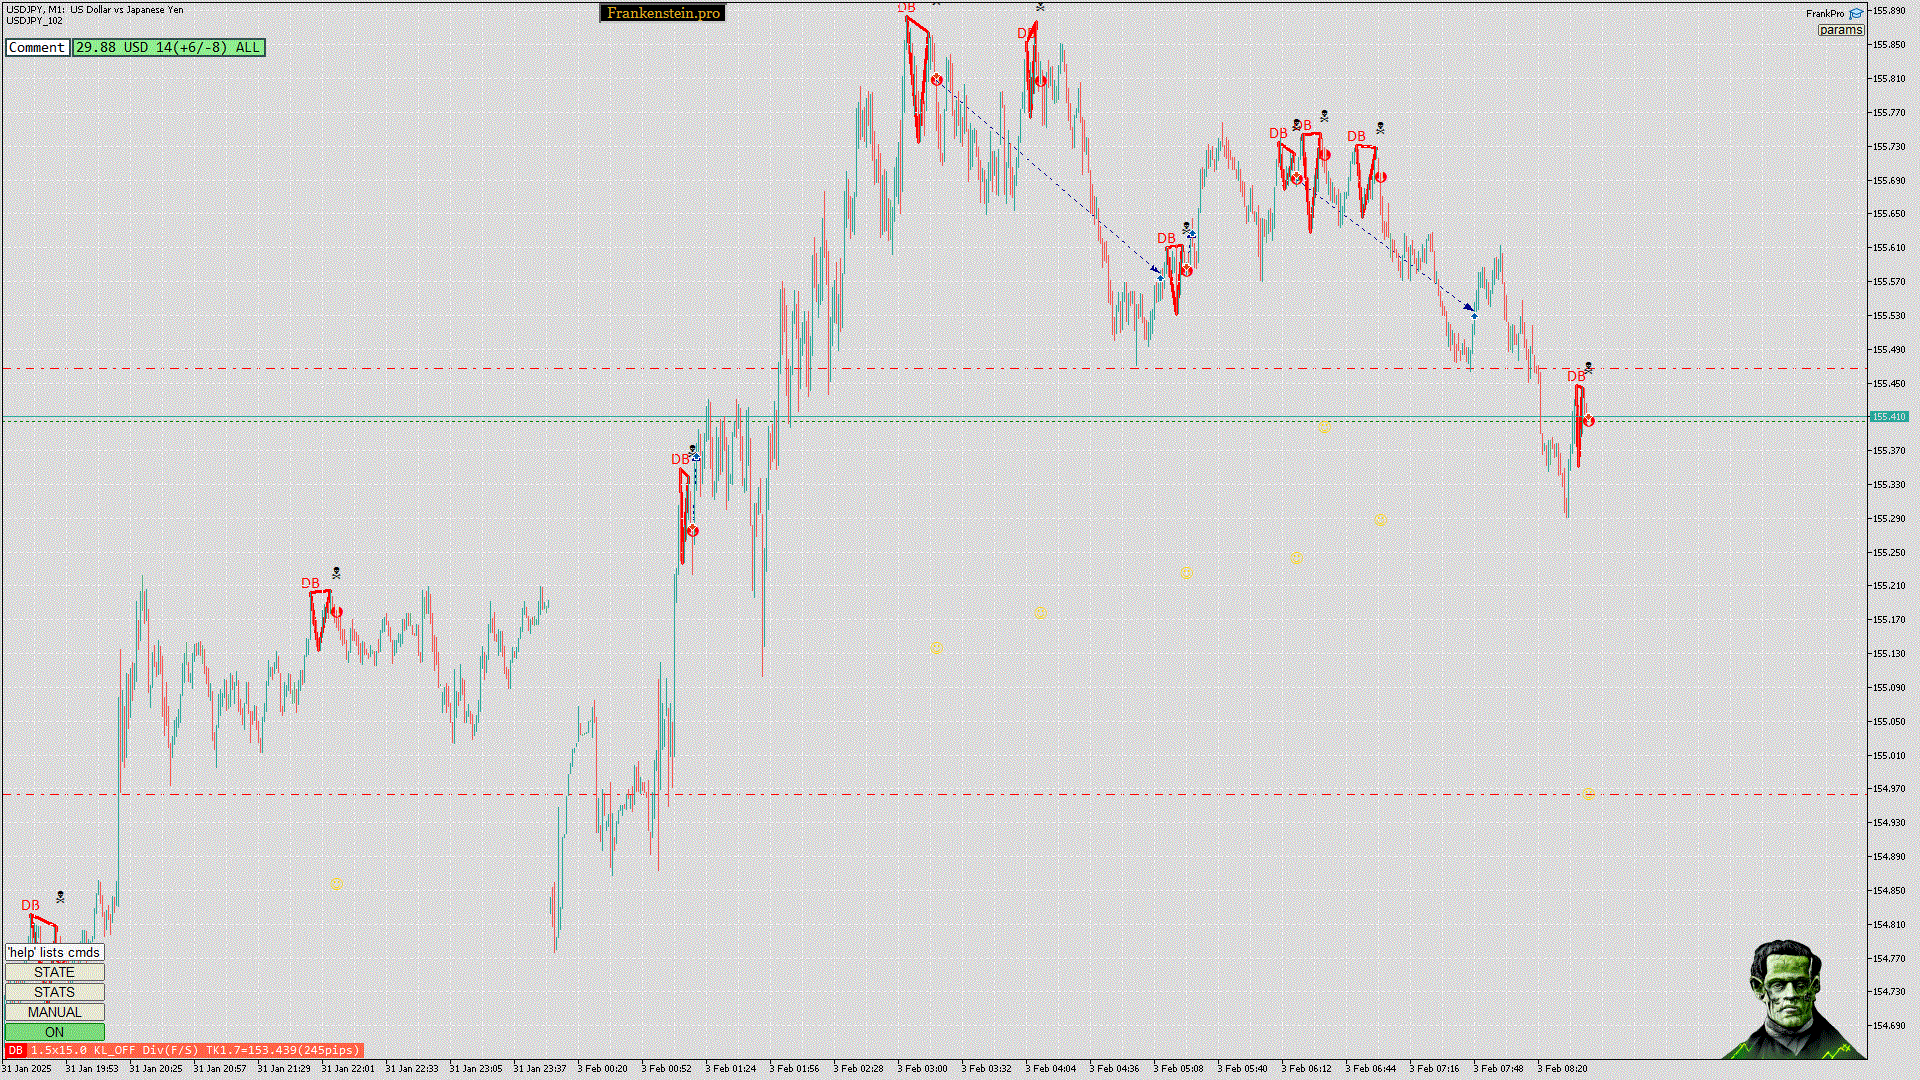Click the yellow smiley marker near 155.13
Image resolution: width=1920 pixels, height=1080 pixels.
[x=936, y=647]
